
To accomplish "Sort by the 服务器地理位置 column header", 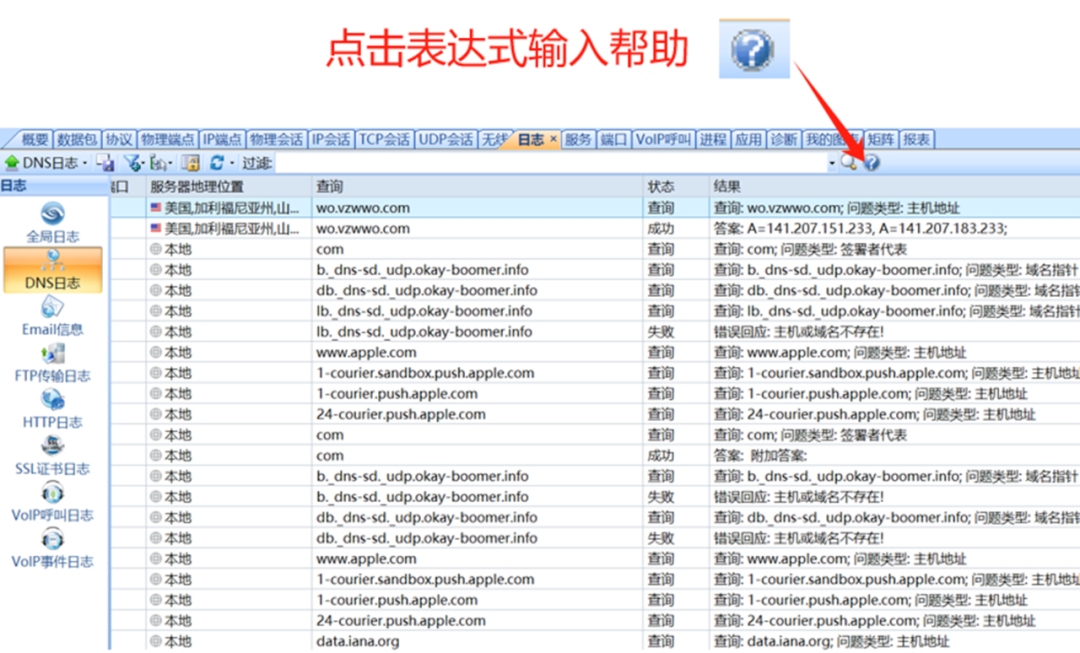I will click(229, 187).
